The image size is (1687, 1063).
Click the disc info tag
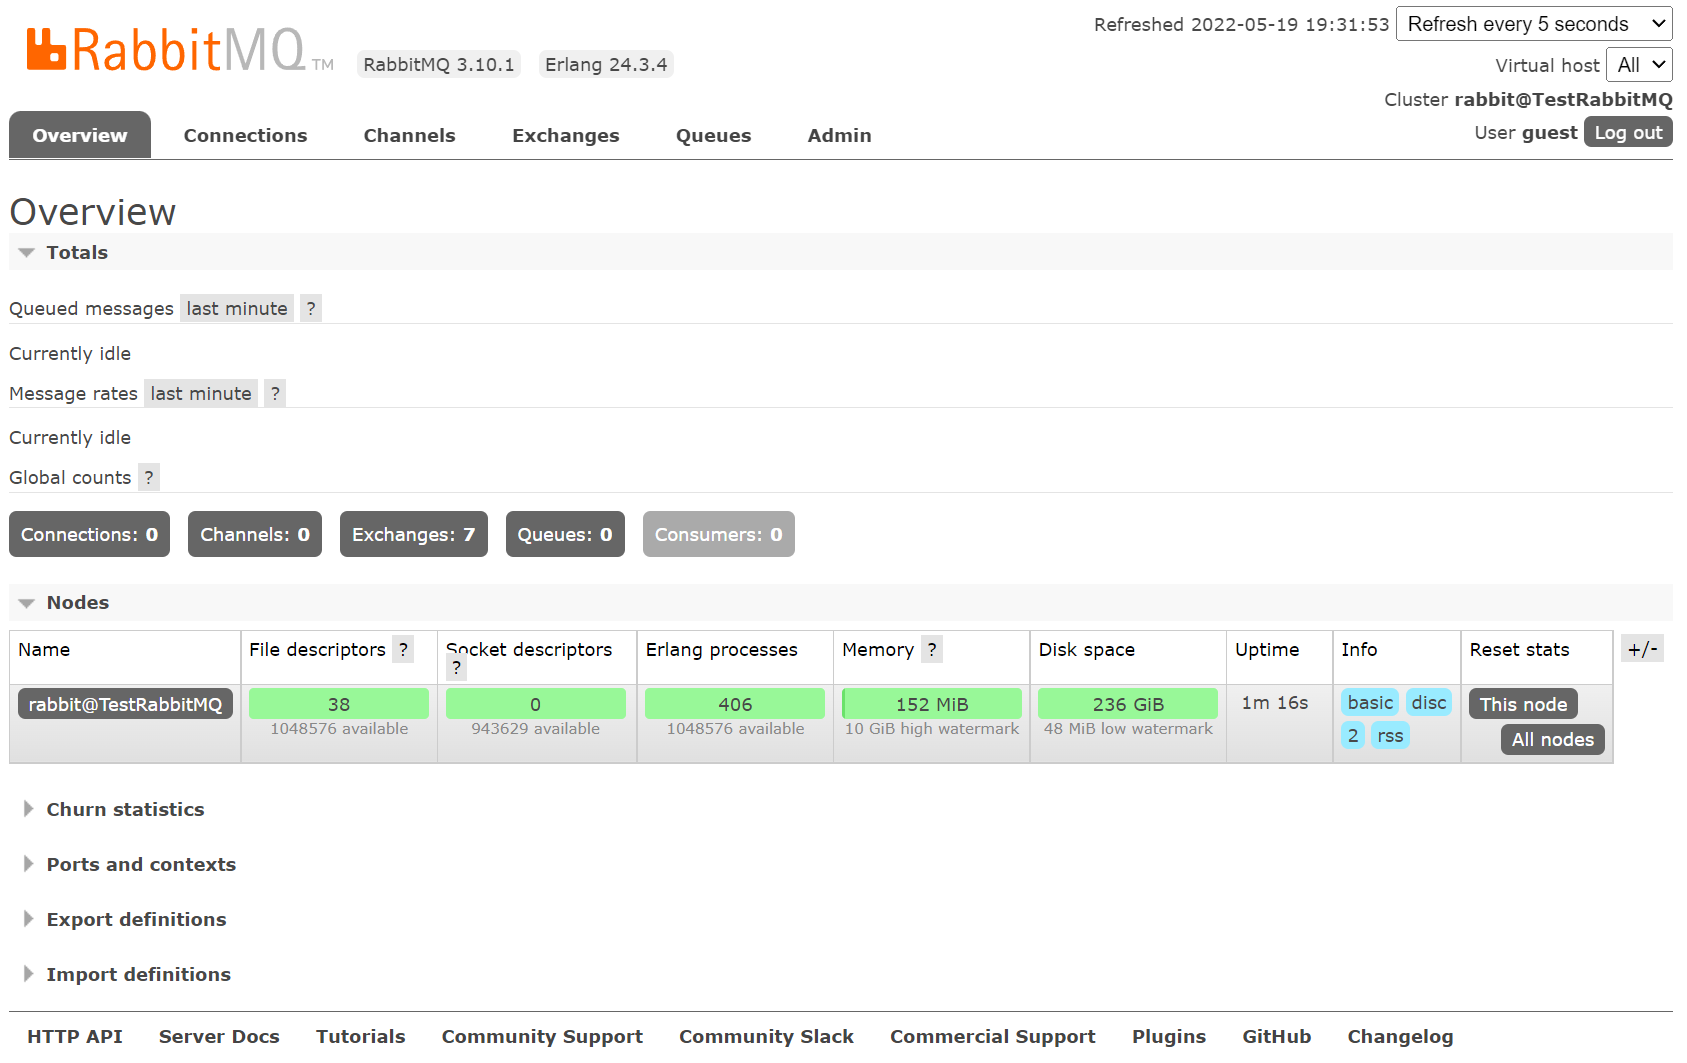1428,703
